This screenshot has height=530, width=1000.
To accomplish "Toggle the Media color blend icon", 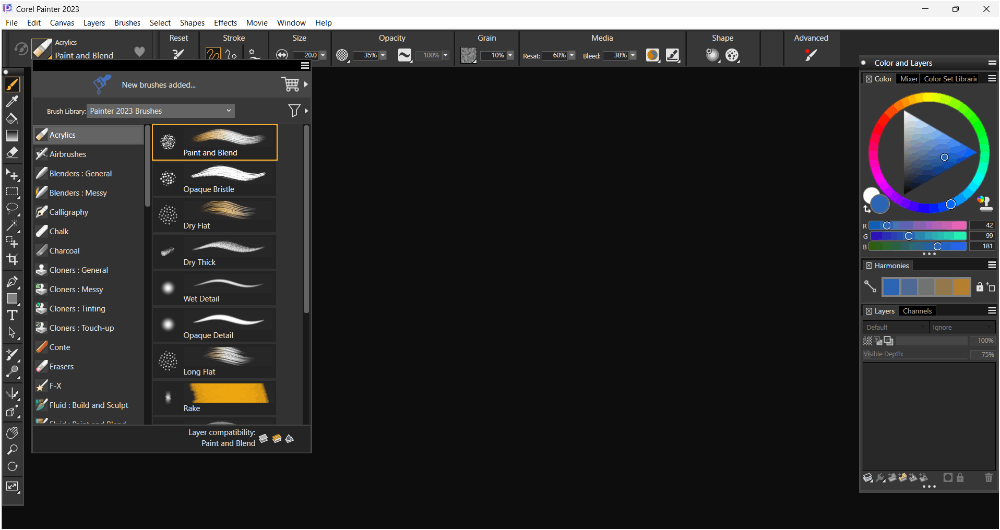I will pyautogui.click(x=652, y=55).
